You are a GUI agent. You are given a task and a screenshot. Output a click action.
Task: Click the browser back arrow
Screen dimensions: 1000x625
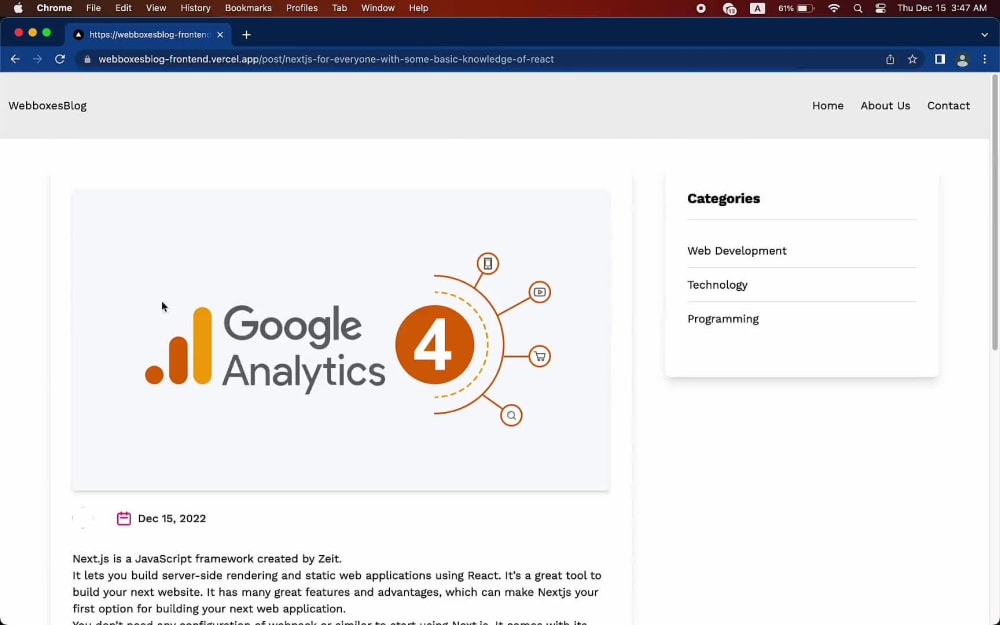(x=15, y=59)
